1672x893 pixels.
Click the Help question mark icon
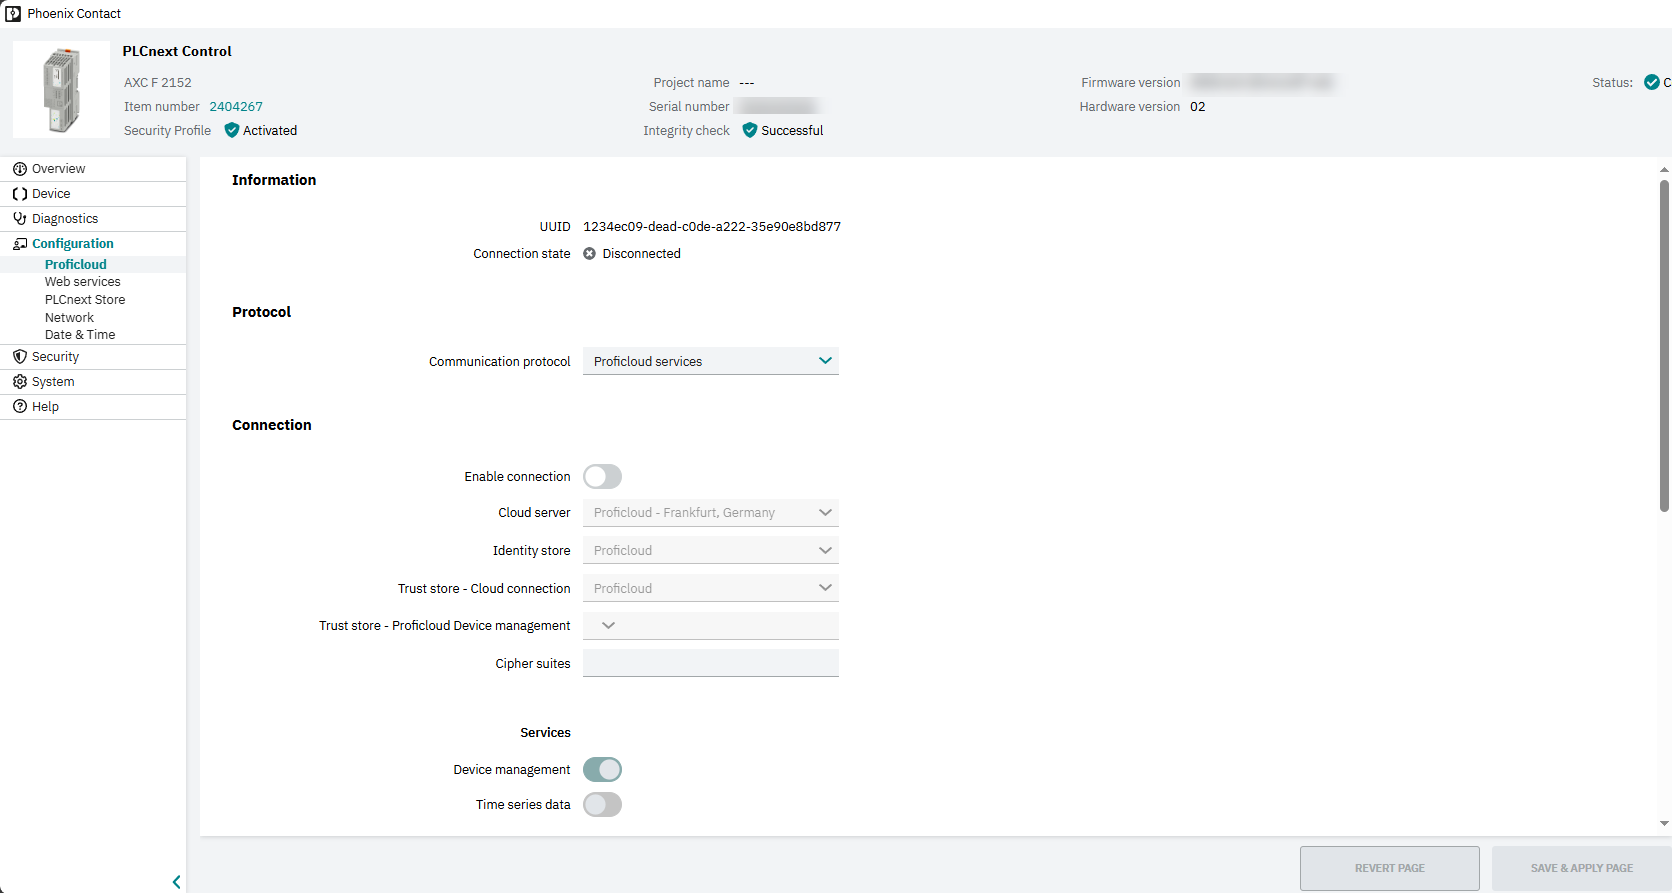19,406
